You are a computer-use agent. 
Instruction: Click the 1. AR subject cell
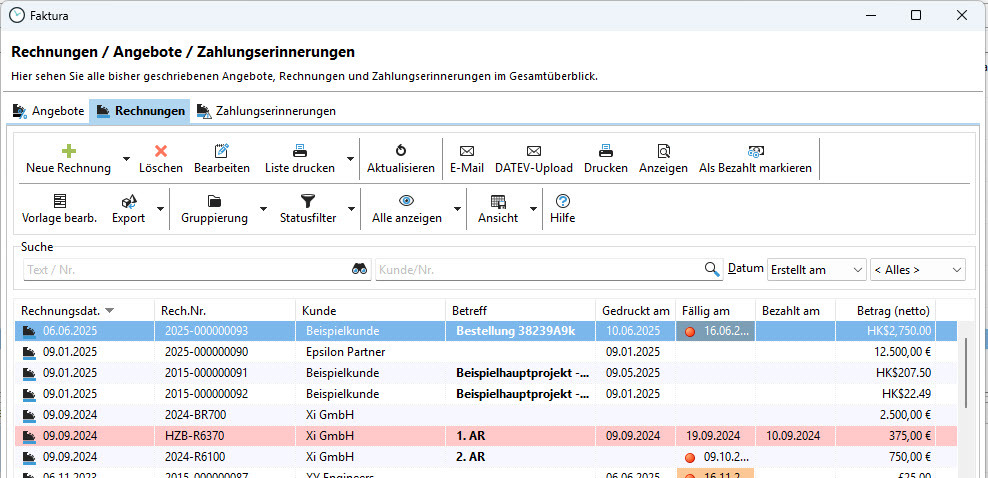pos(520,436)
